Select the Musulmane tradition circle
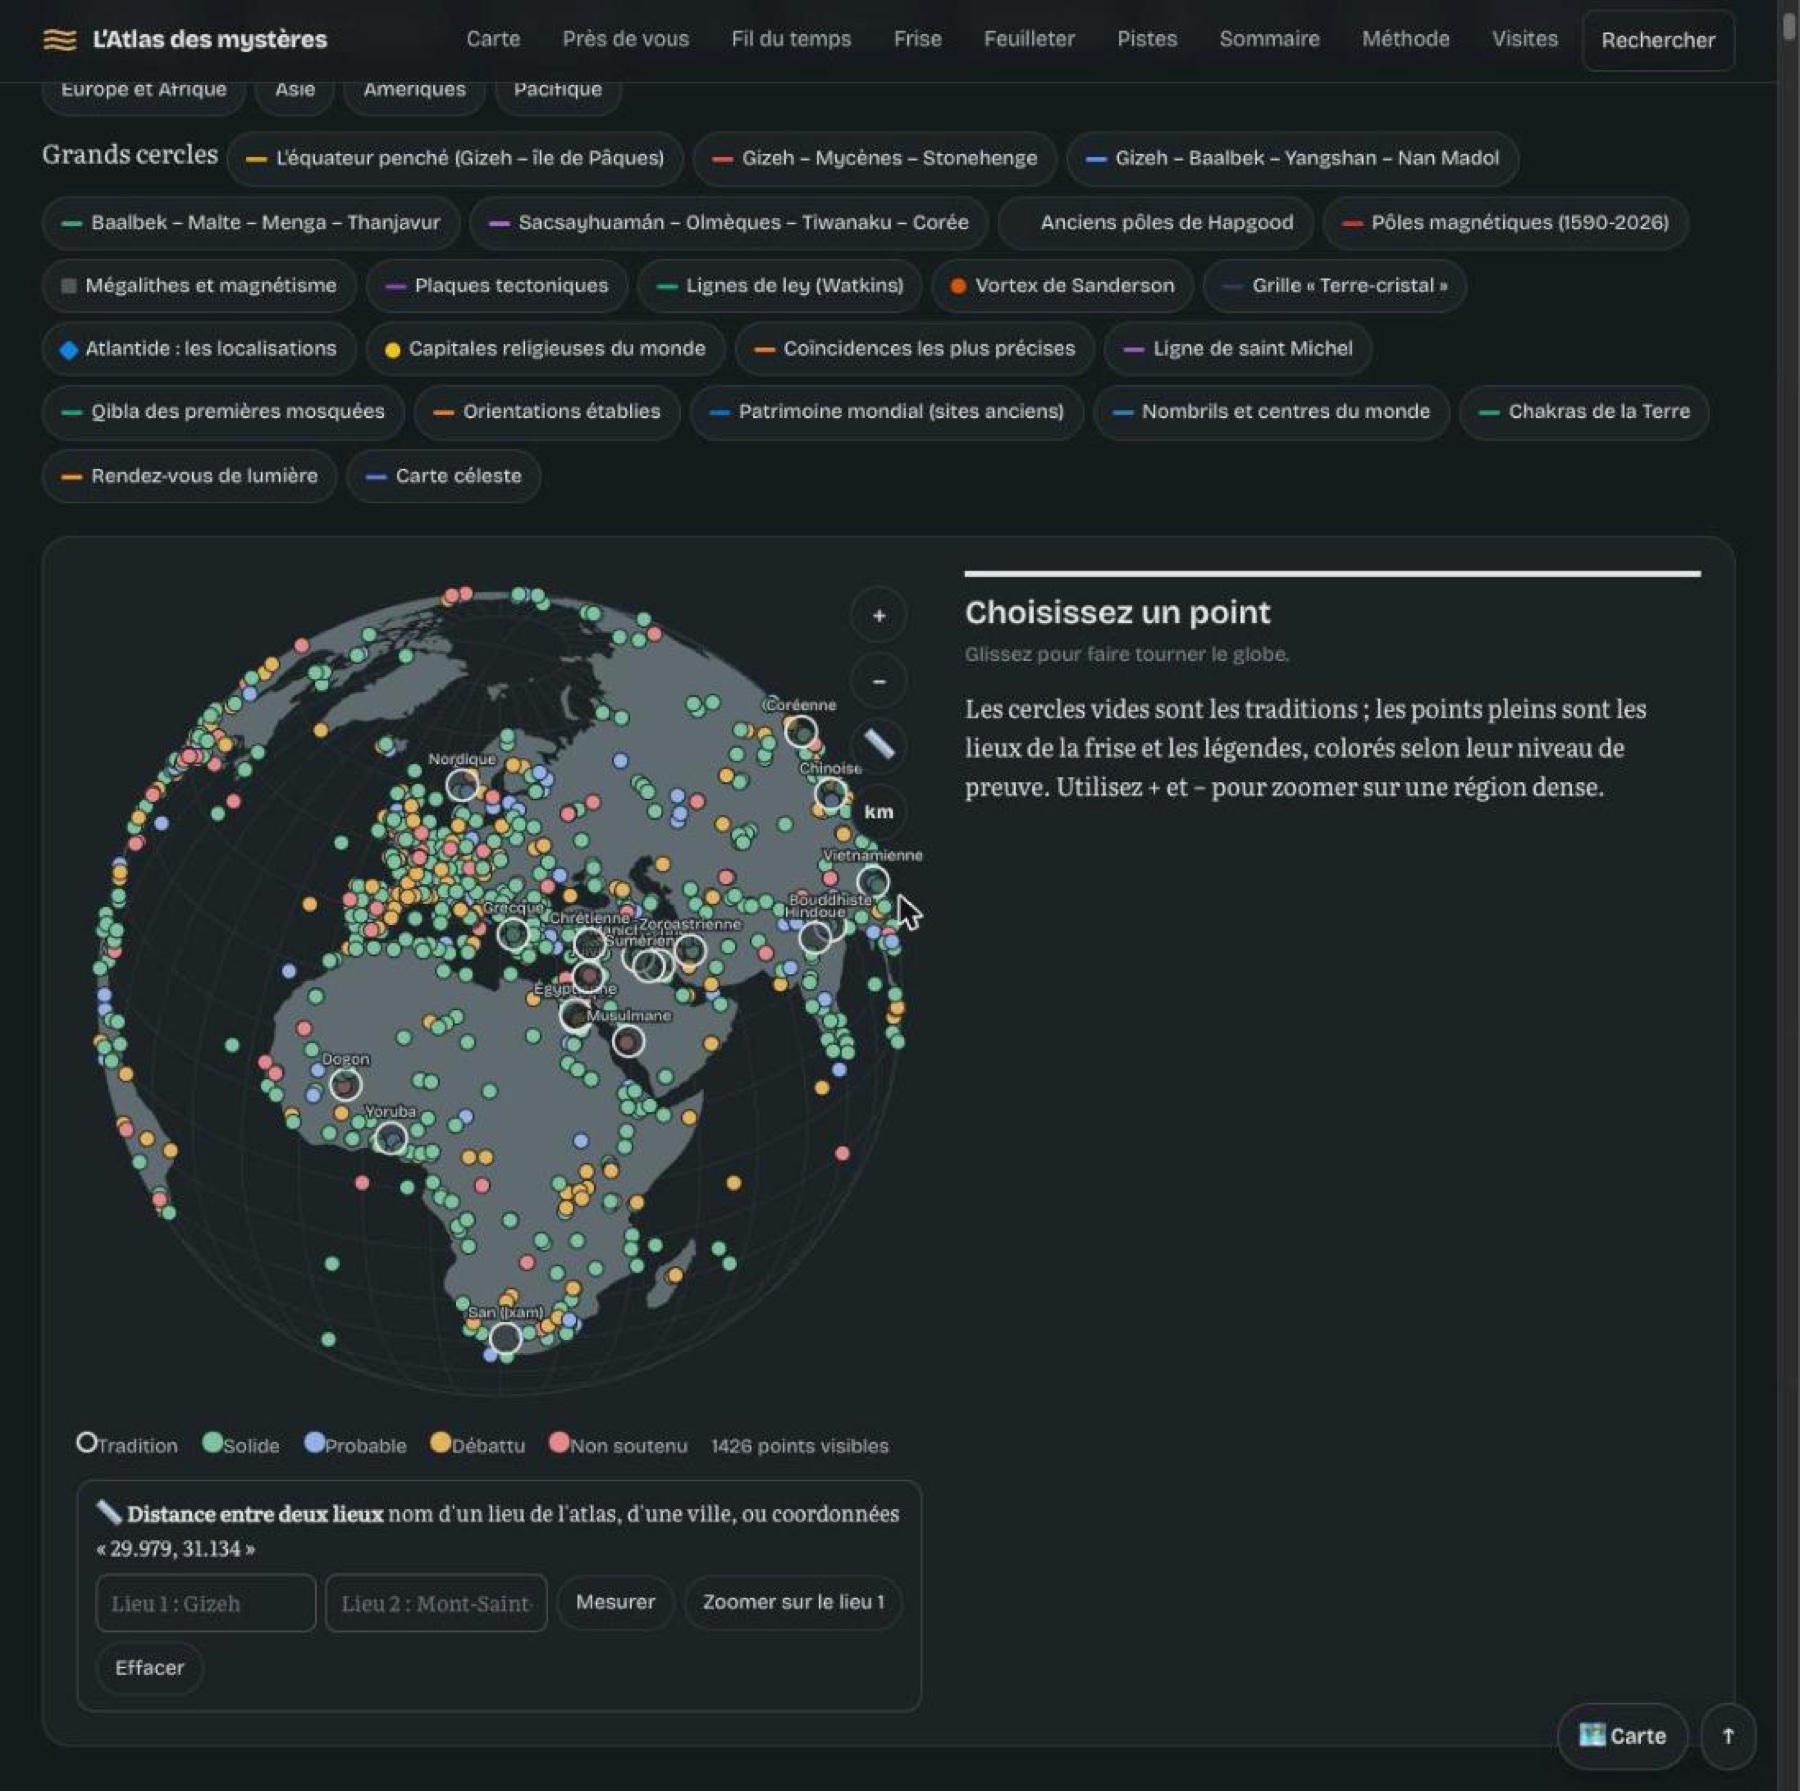This screenshot has height=1791, width=1800. point(628,1041)
